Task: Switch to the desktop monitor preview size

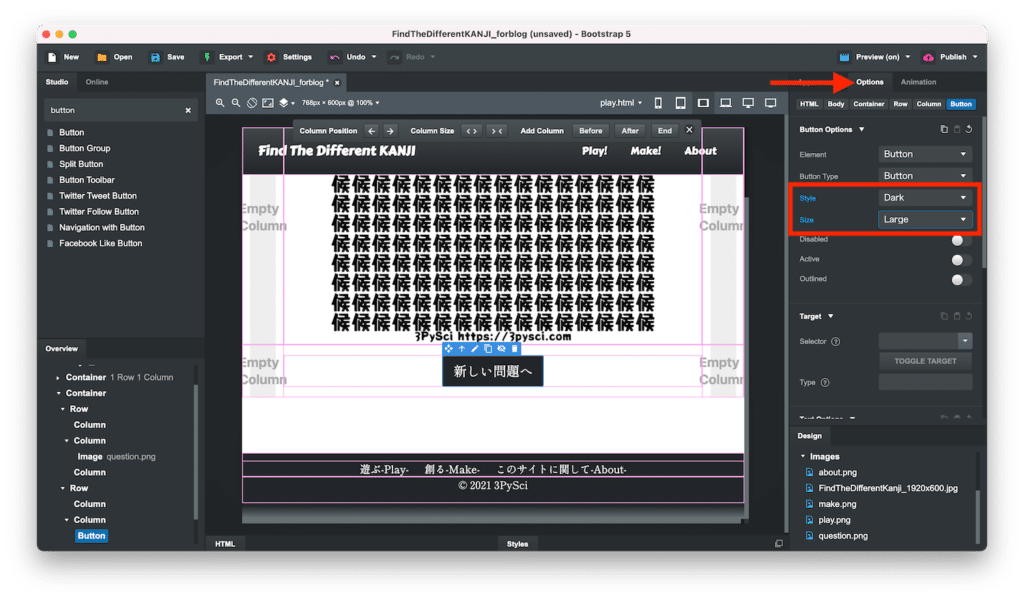Action: (x=748, y=103)
